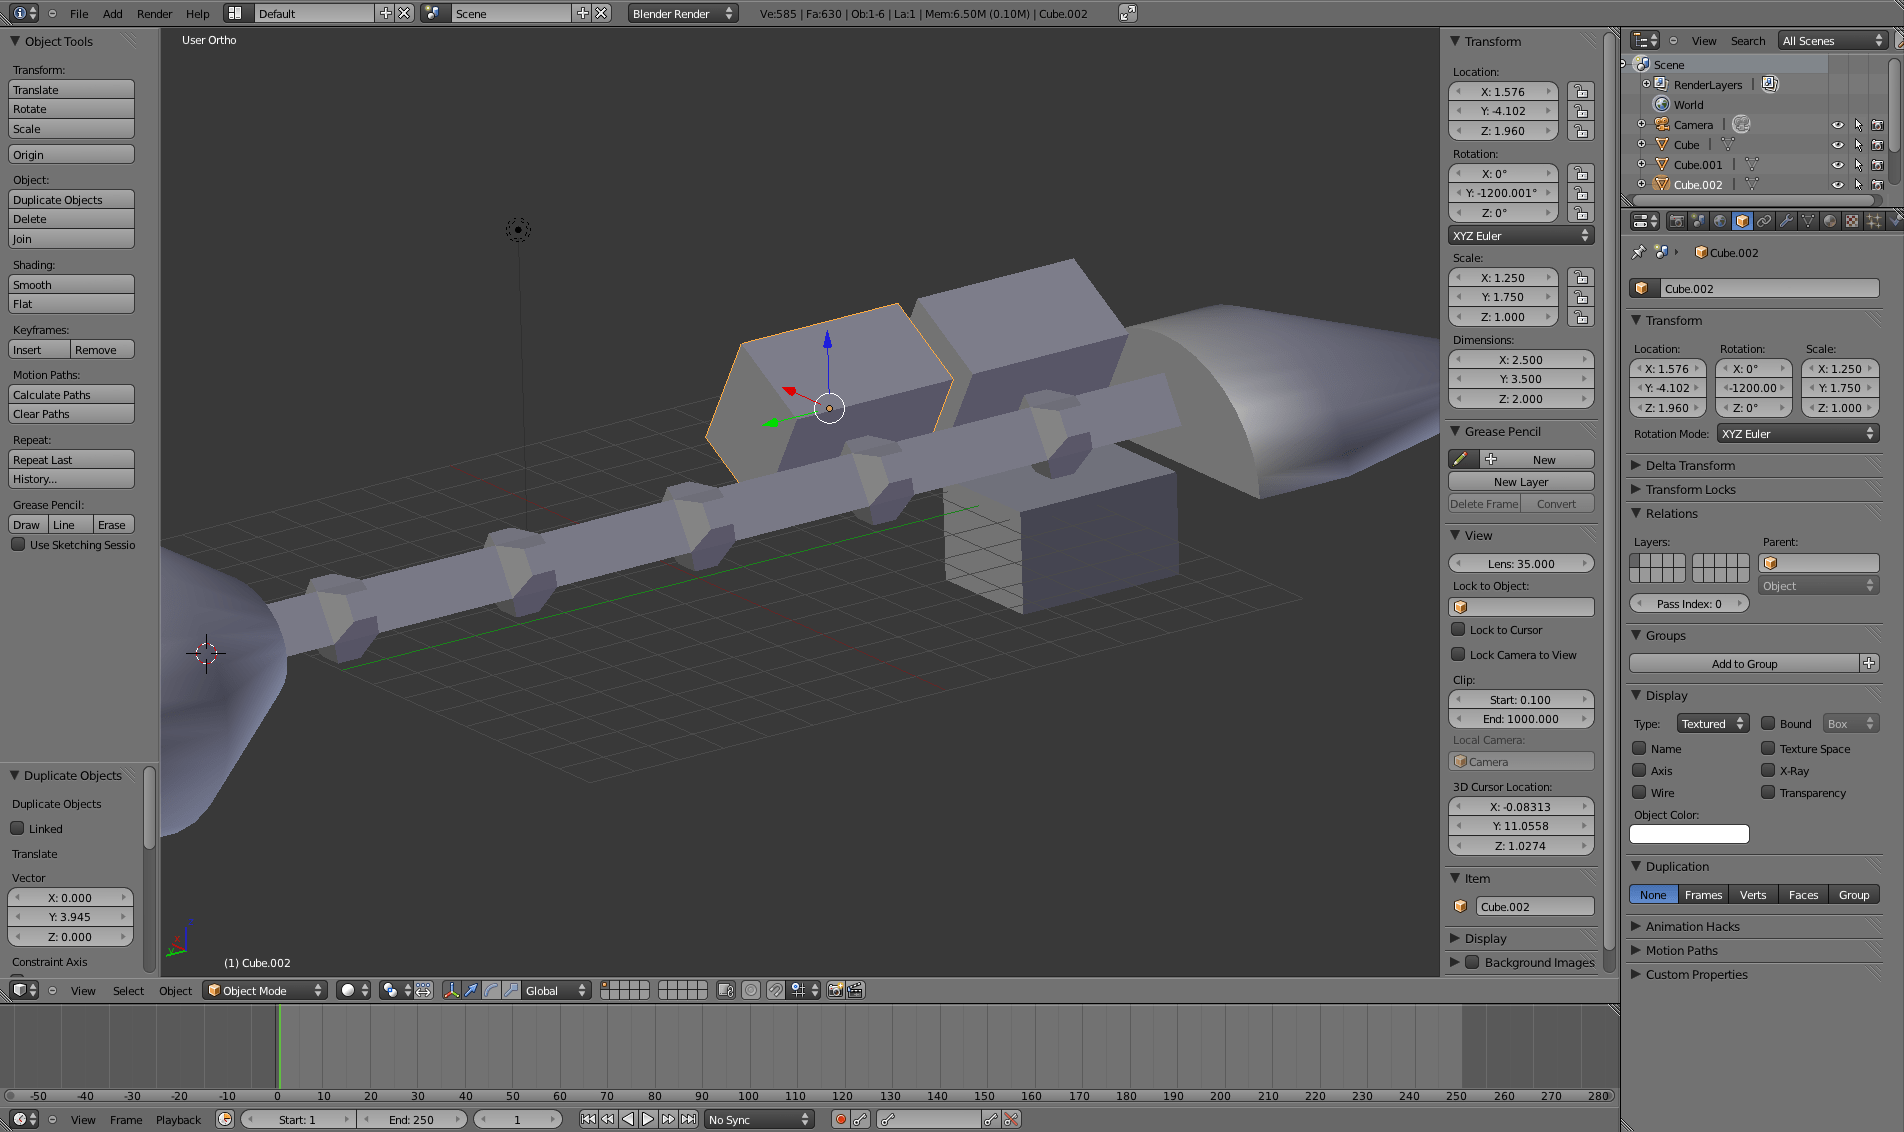Screen dimensions: 1904x1132
Task: Enable Transparency in the Display panel
Action: point(1766,793)
